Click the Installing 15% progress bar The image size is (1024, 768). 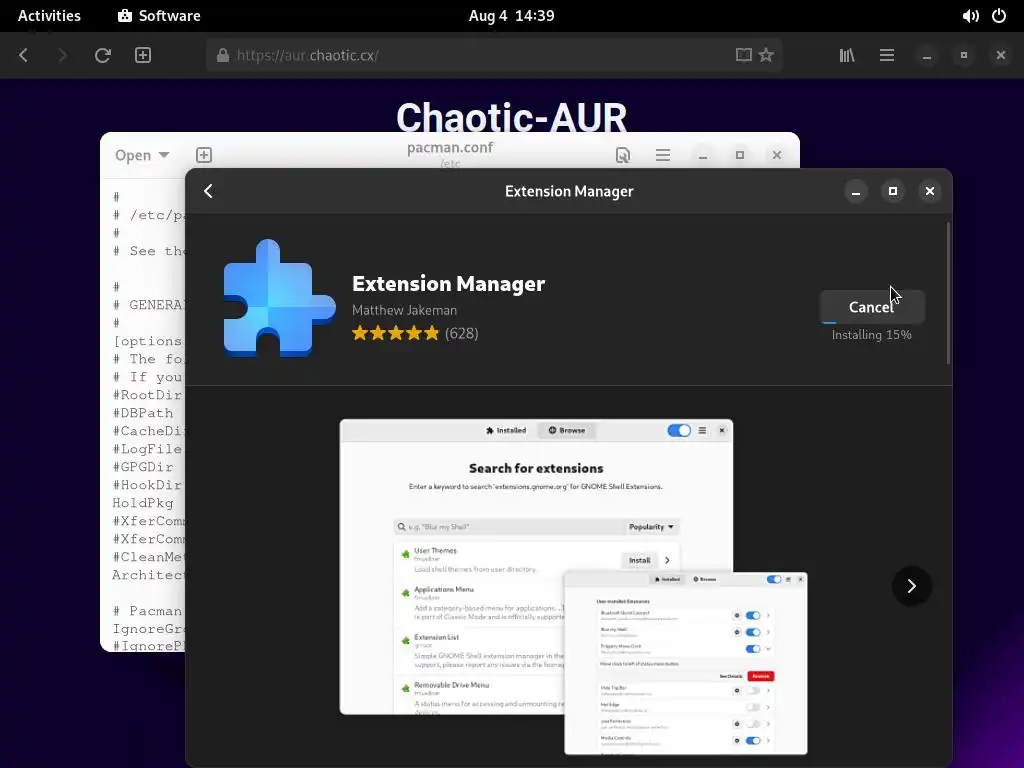pyautogui.click(x=872, y=322)
